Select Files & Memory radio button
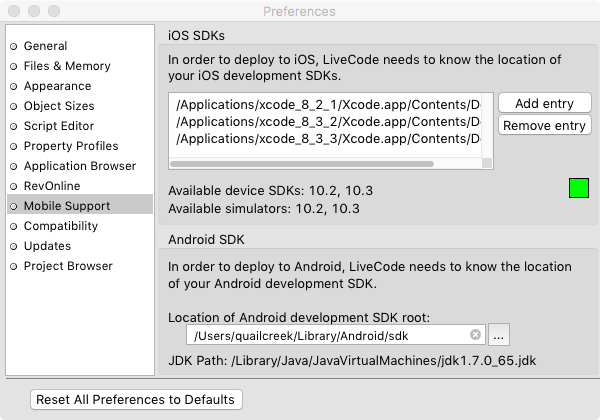The width and height of the screenshot is (600, 420). click(x=14, y=66)
